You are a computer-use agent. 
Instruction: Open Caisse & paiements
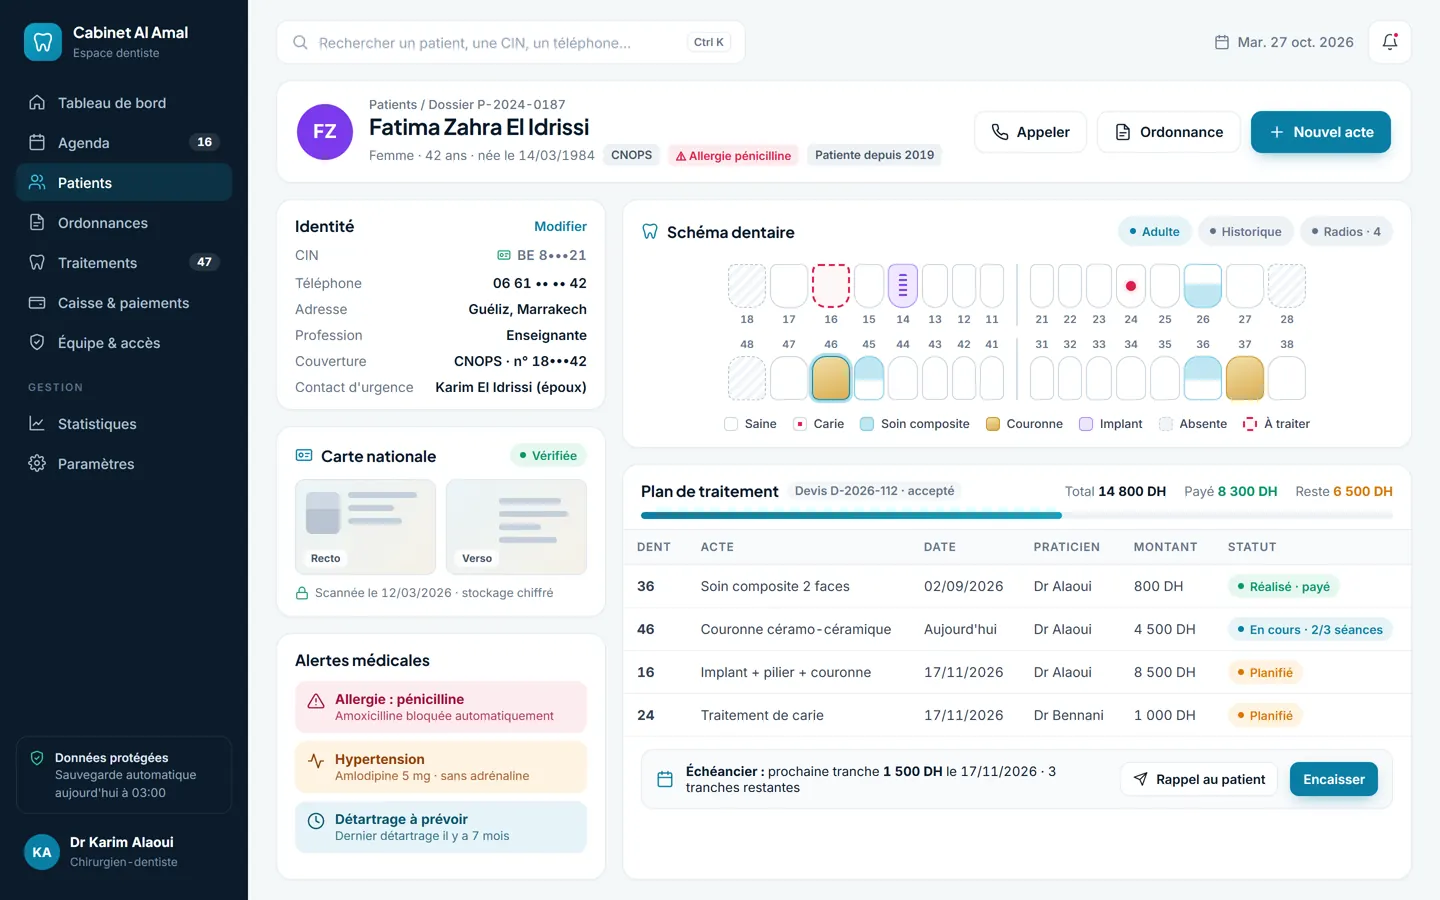[124, 303]
